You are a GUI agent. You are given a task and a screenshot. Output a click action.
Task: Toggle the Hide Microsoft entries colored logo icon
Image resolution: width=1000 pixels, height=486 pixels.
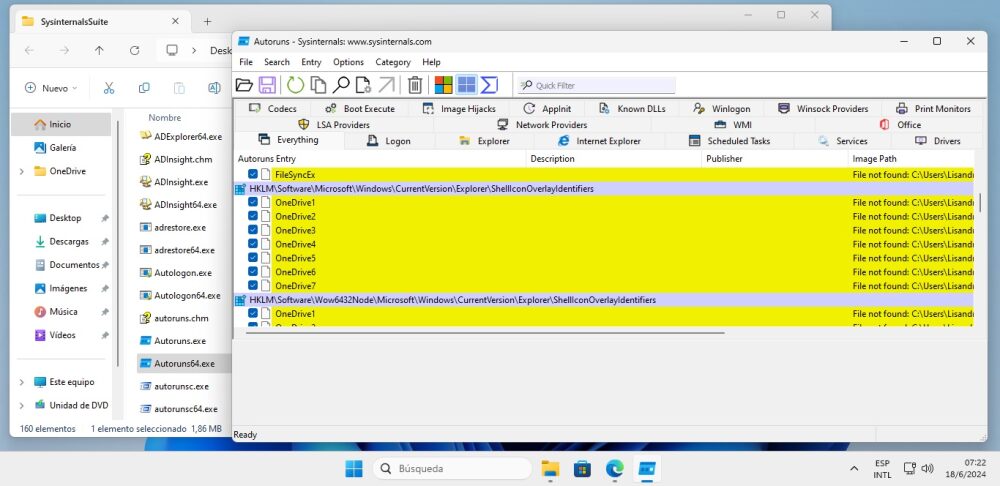tap(443, 85)
